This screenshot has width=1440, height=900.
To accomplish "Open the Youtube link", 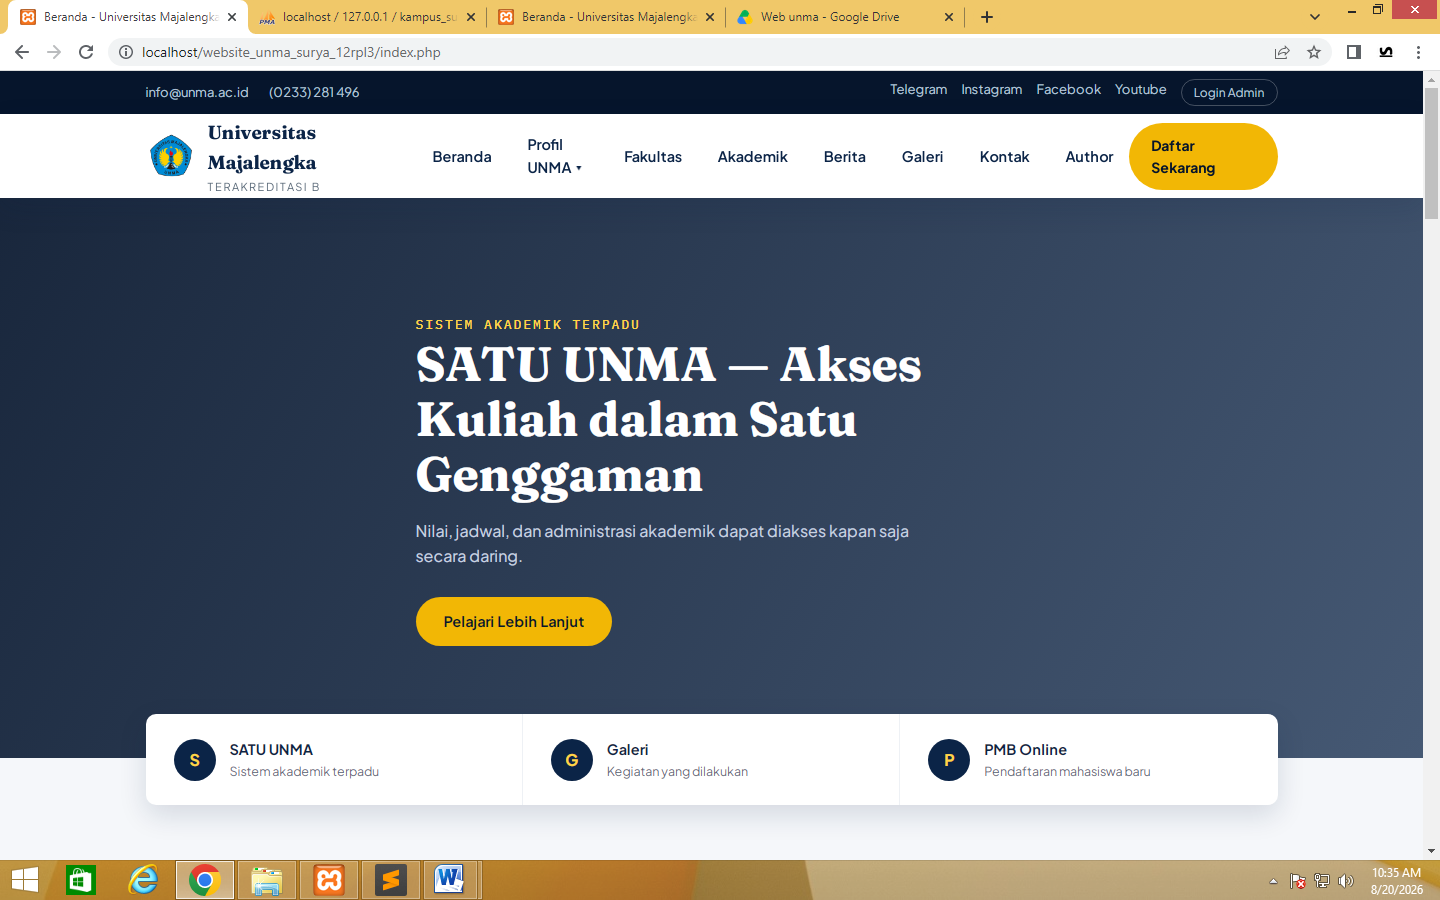I will tap(1141, 89).
